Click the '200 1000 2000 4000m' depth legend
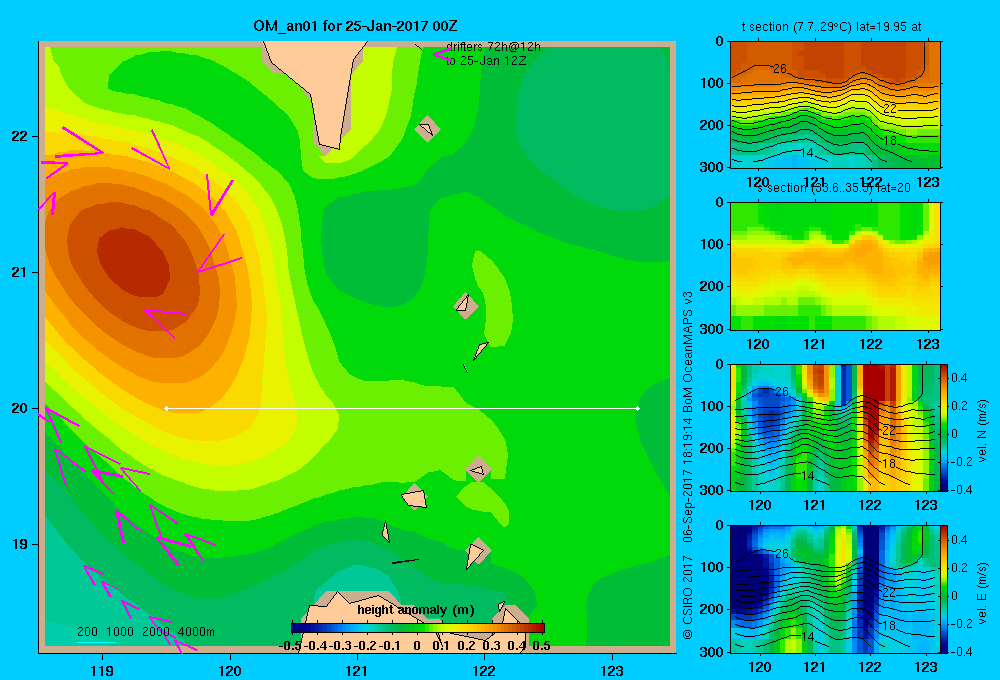Viewport: 1000px width, 680px height. click(x=146, y=632)
